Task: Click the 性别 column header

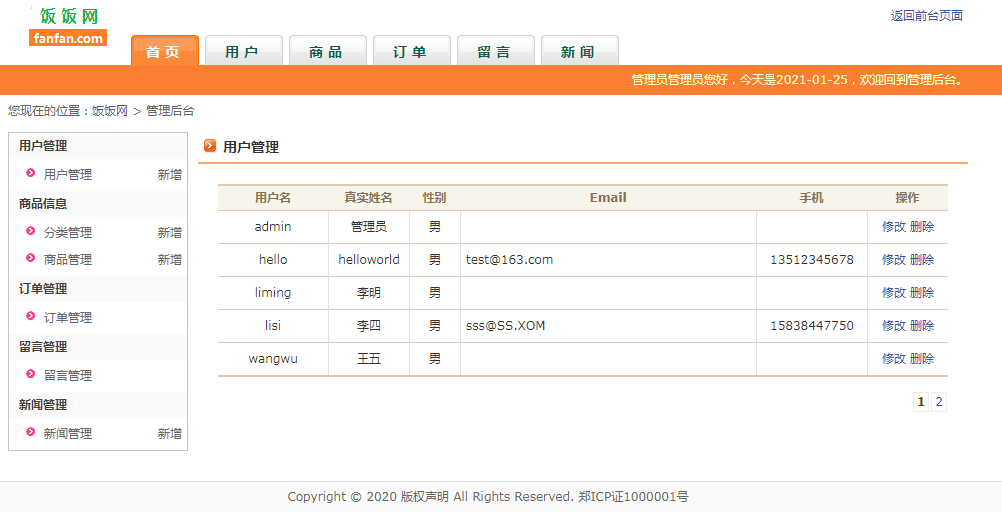Action: pos(435,198)
